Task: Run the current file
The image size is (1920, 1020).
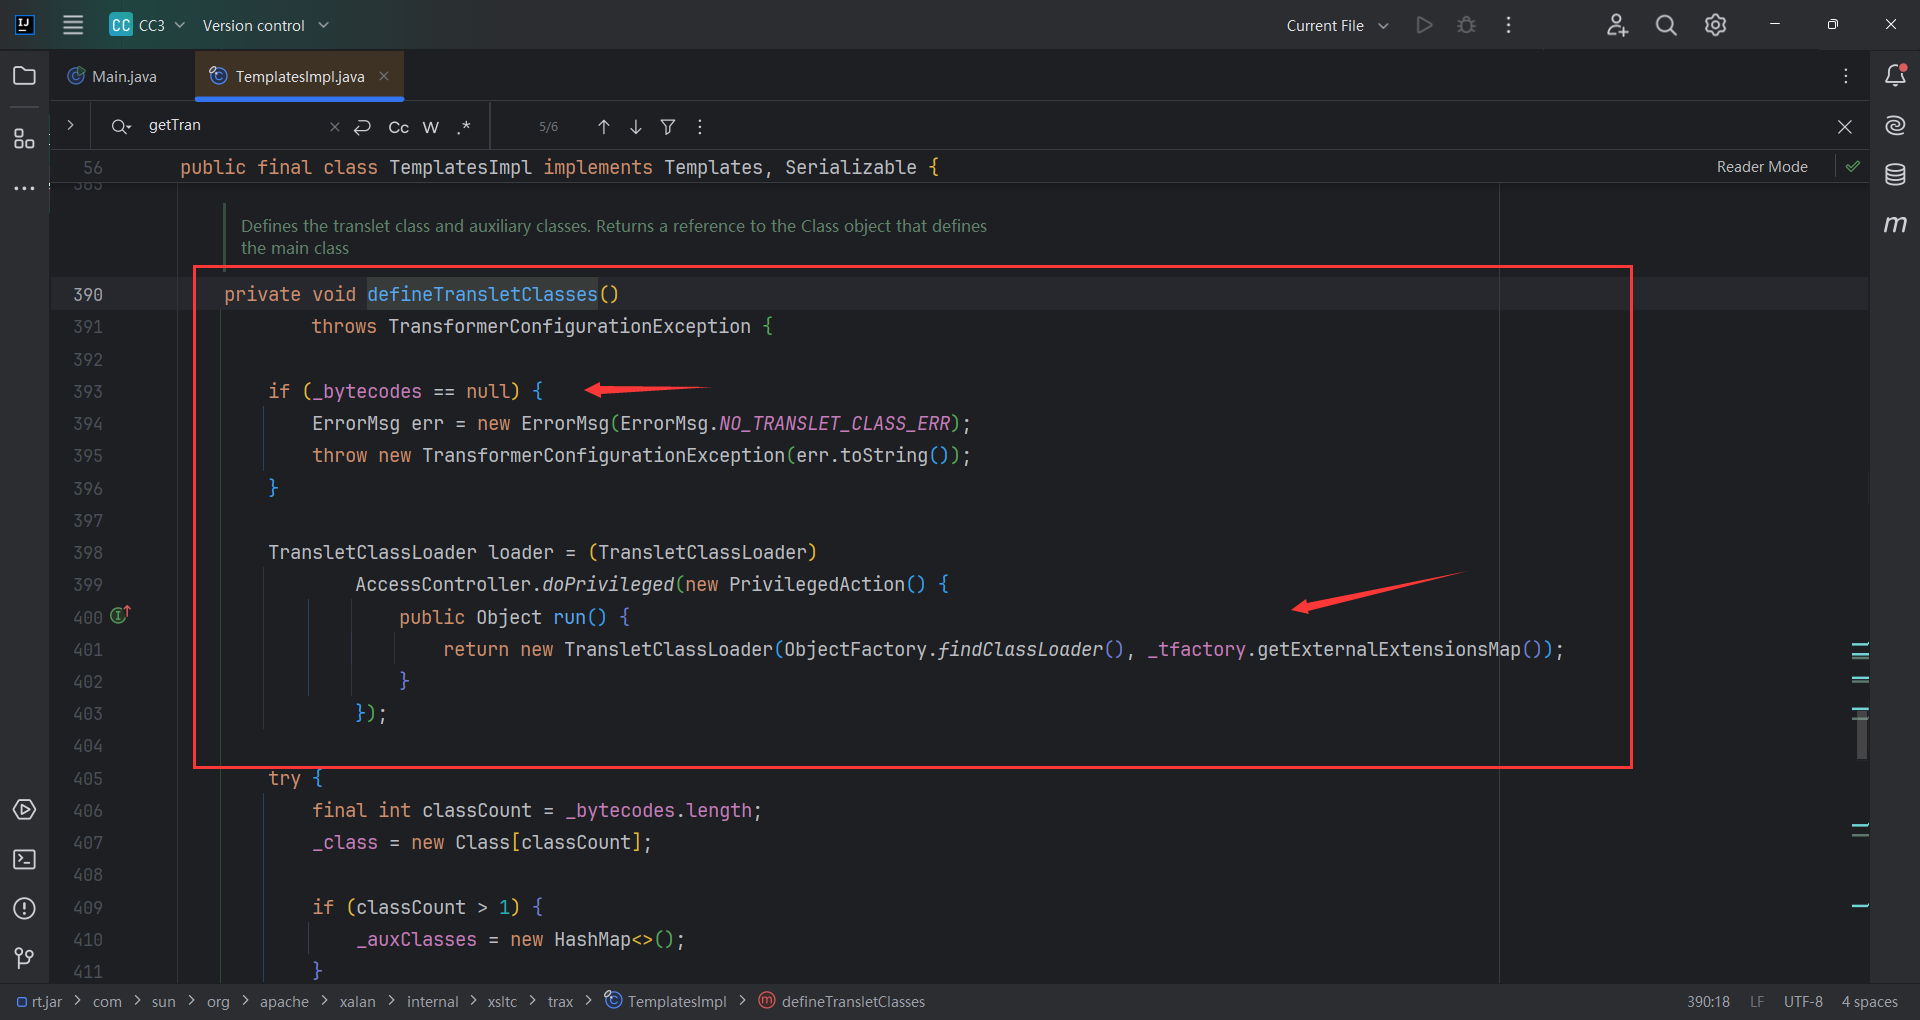Action: 1424,25
